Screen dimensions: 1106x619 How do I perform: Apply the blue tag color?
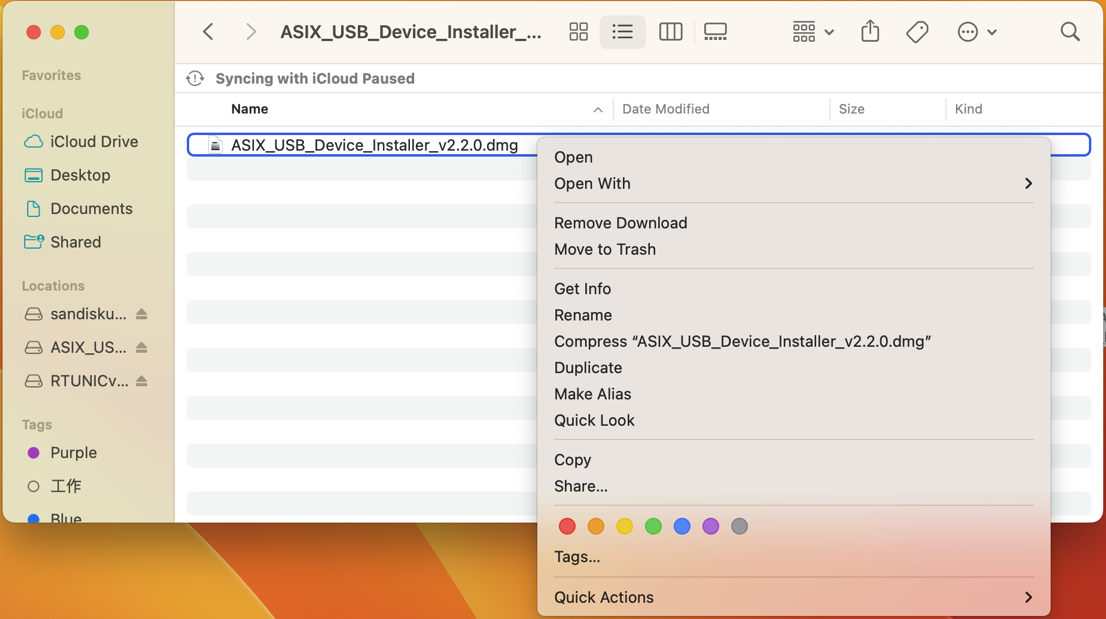click(x=682, y=526)
